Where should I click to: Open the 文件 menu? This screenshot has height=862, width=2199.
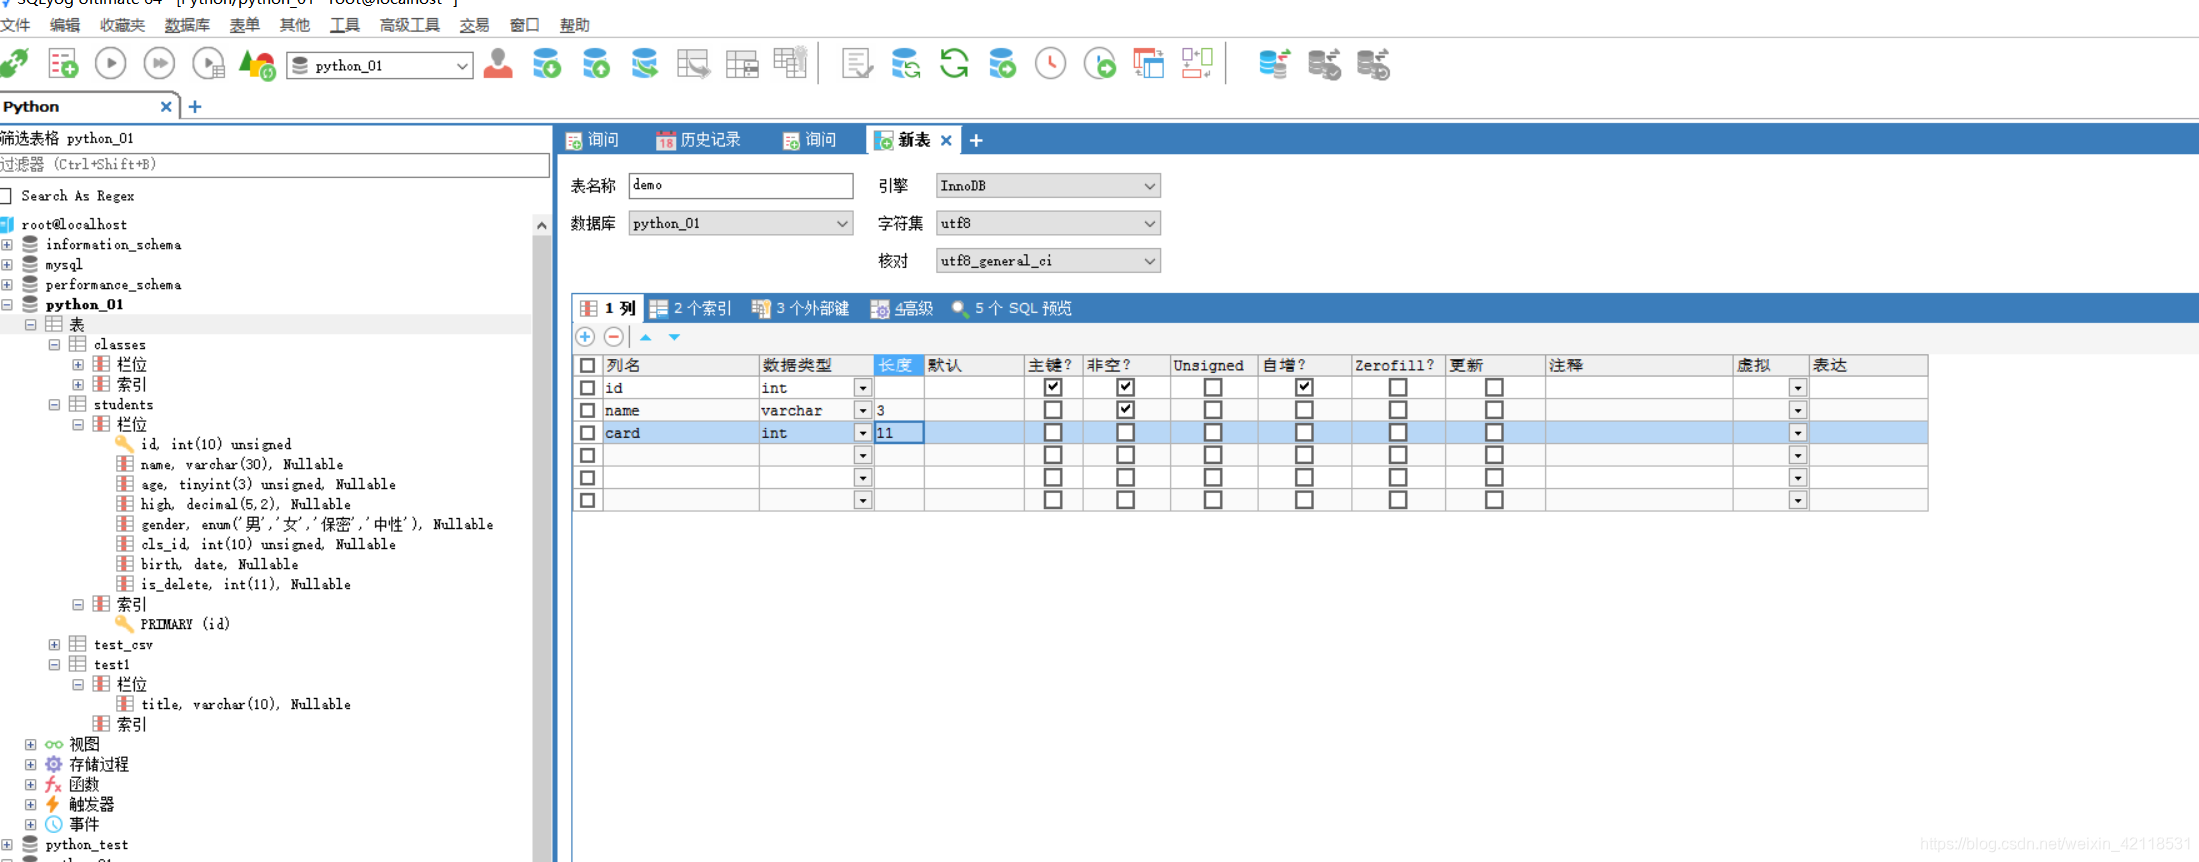[x=15, y=25]
